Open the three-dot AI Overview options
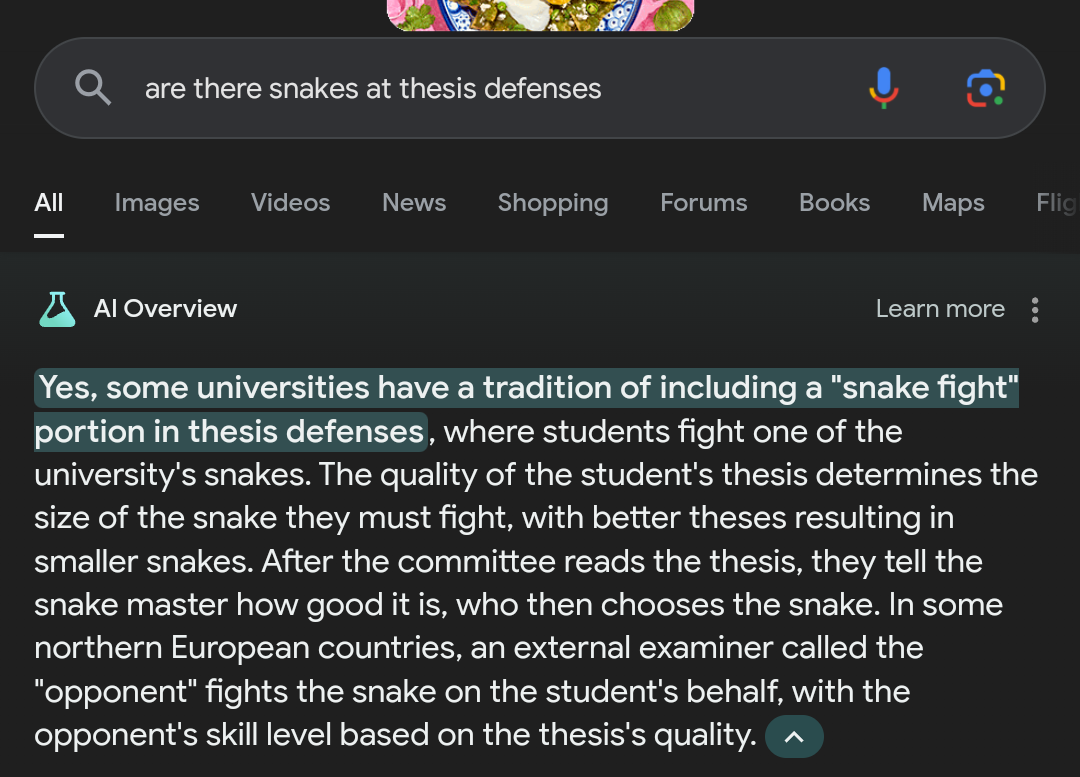Viewport: 1080px width, 777px height. (1035, 310)
